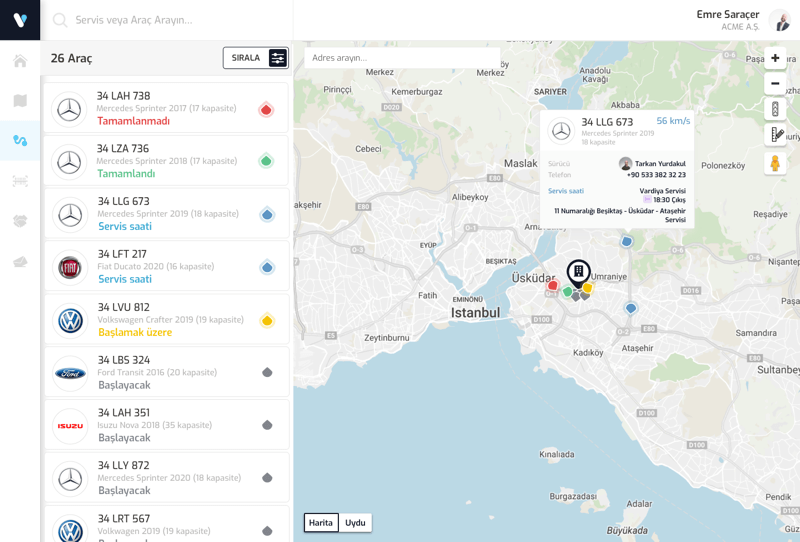Click the Isuzu logo of 34 LAH 351
Viewport: 800px width, 542px height.
click(x=70, y=426)
